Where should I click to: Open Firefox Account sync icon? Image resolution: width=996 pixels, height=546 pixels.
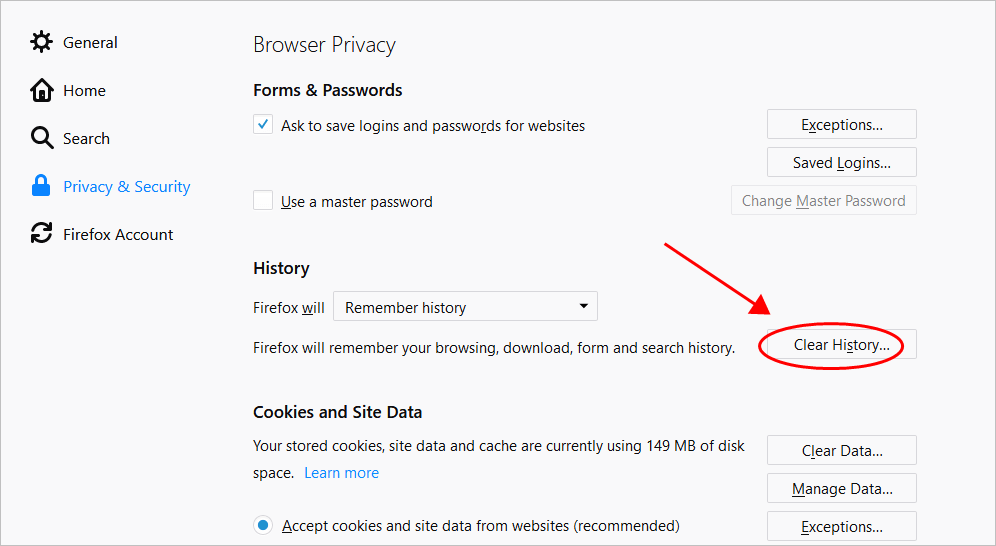[41, 233]
